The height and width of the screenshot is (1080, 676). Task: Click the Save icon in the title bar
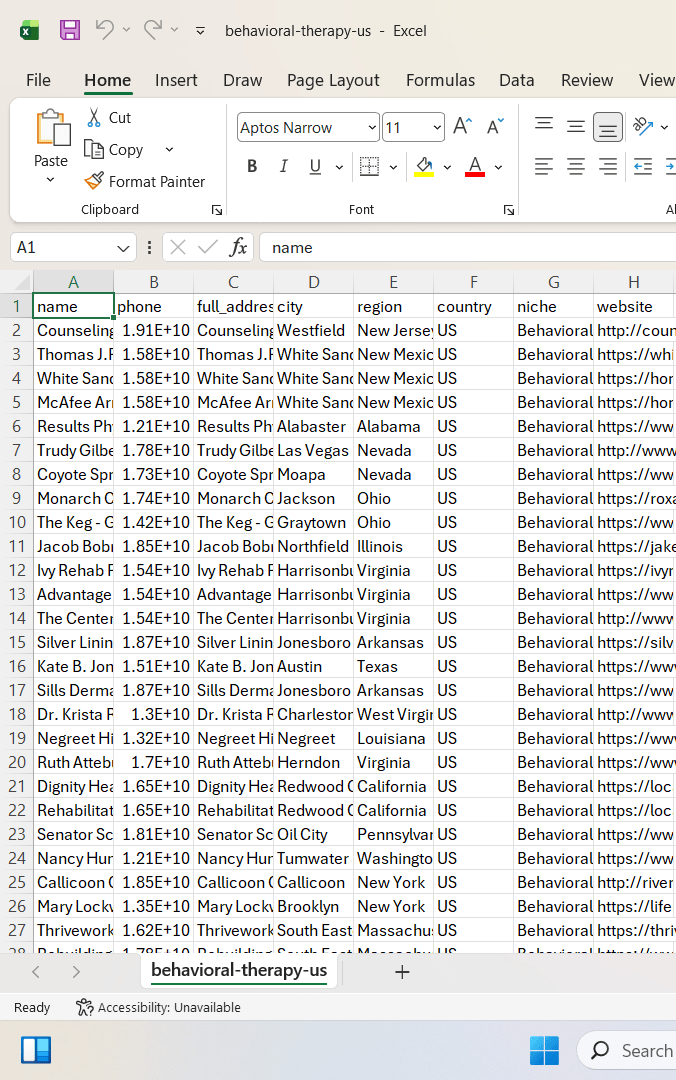tap(70, 30)
